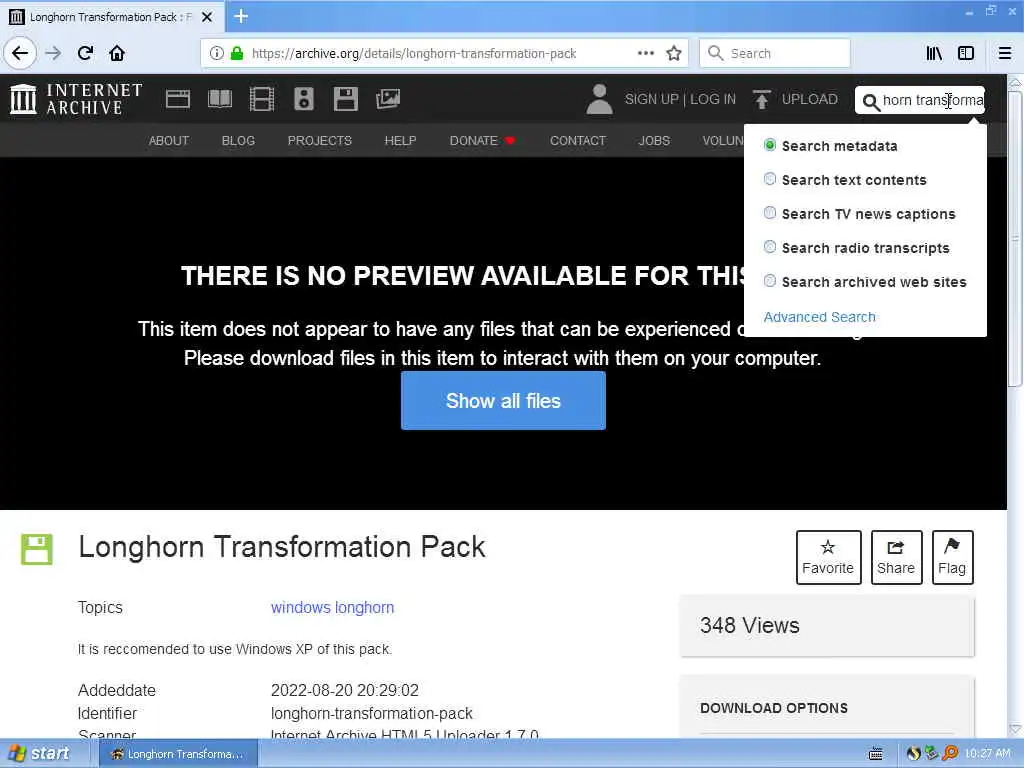This screenshot has width=1024, height=768.
Task: Bookmark this page with the star
Action: pyautogui.click(x=674, y=54)
